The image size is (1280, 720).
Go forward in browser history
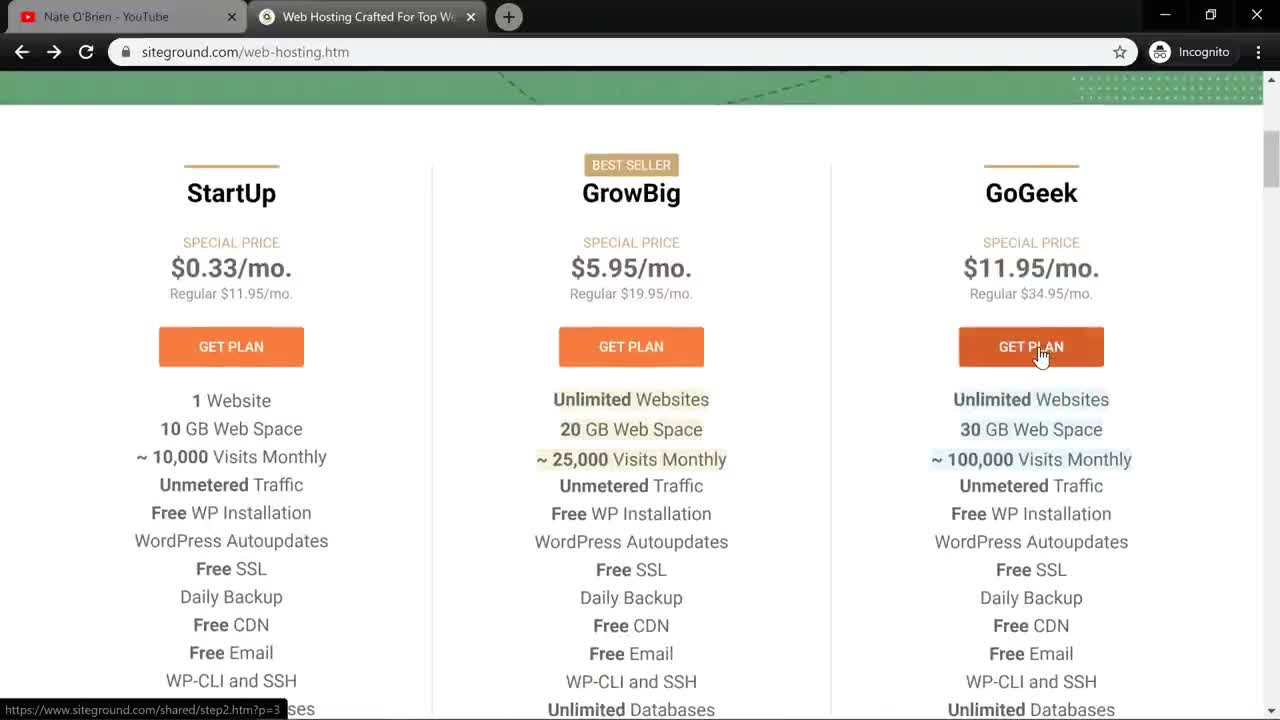tap(54, 52)
